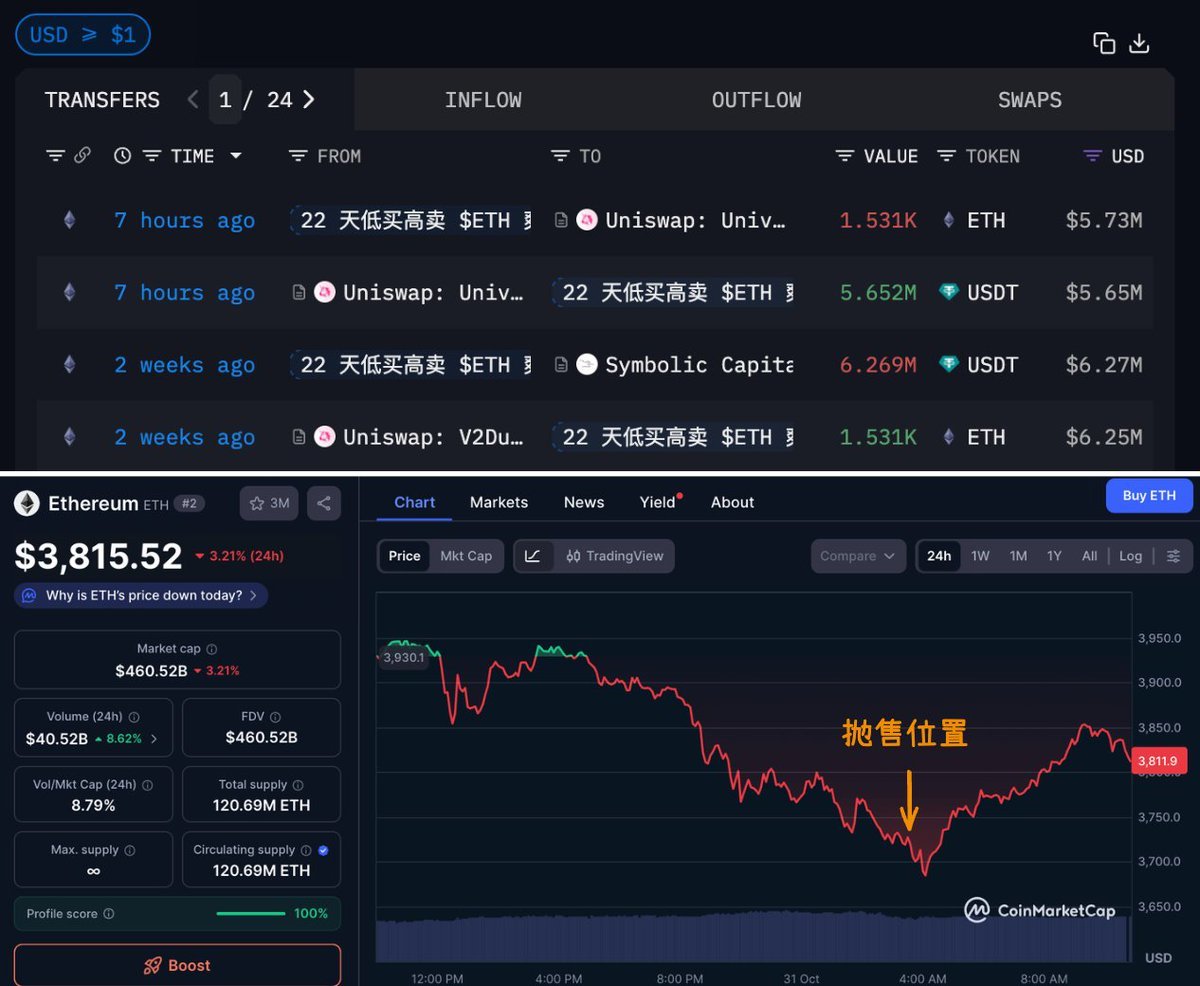
Task: Switch chart to Mkt Cap
Action: [x=466, y=556]
